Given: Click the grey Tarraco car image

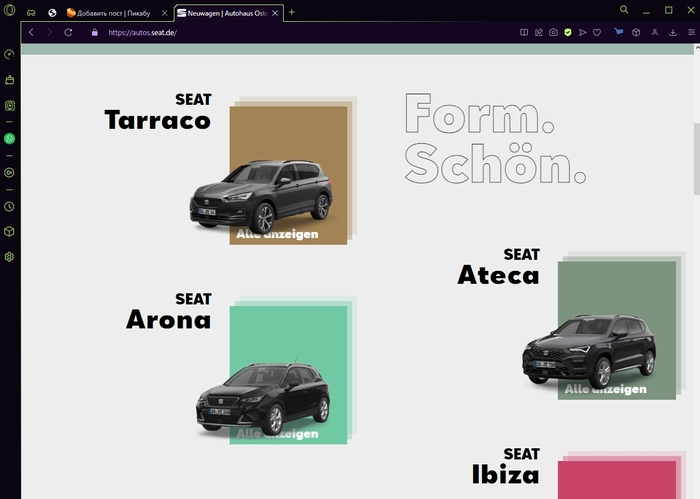Looking at the screenshot, I should (x=261, y=195).
